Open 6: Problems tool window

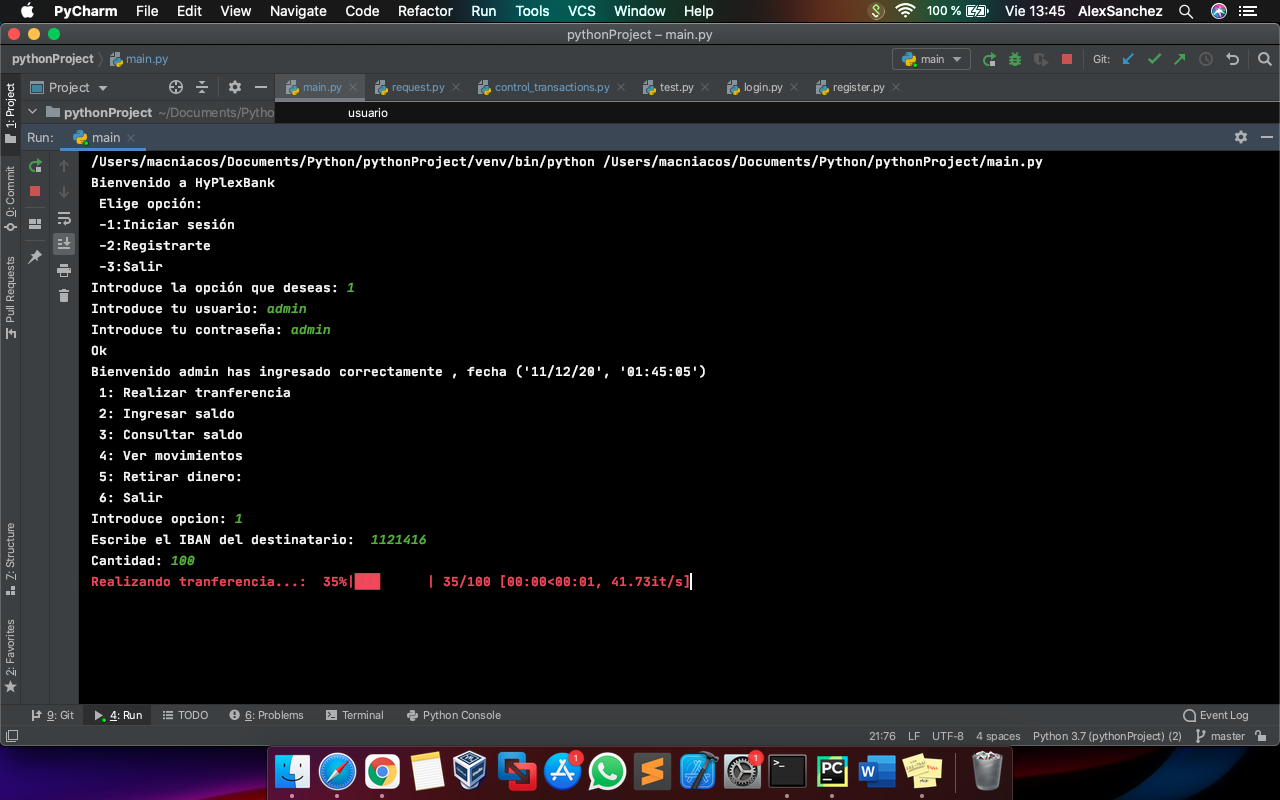pyautogui.click(x=266, y=715)
